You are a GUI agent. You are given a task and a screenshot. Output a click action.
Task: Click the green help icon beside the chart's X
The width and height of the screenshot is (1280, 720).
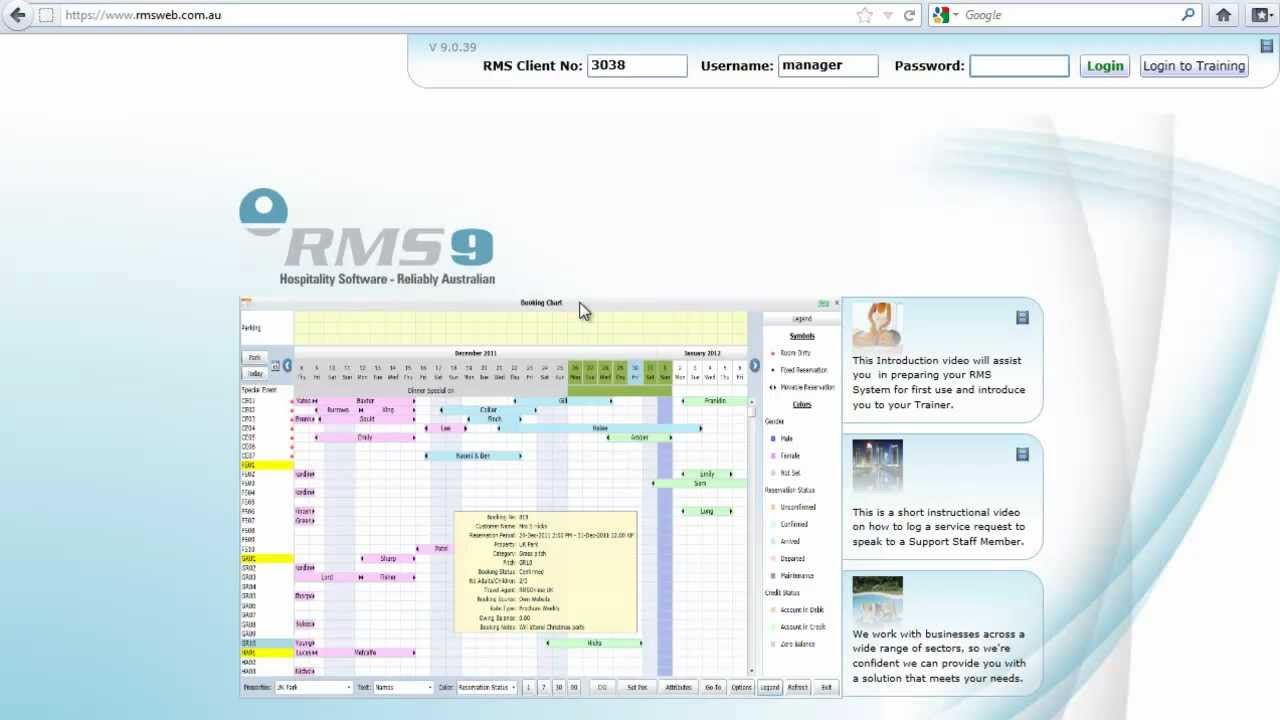(x=824, y=303)
